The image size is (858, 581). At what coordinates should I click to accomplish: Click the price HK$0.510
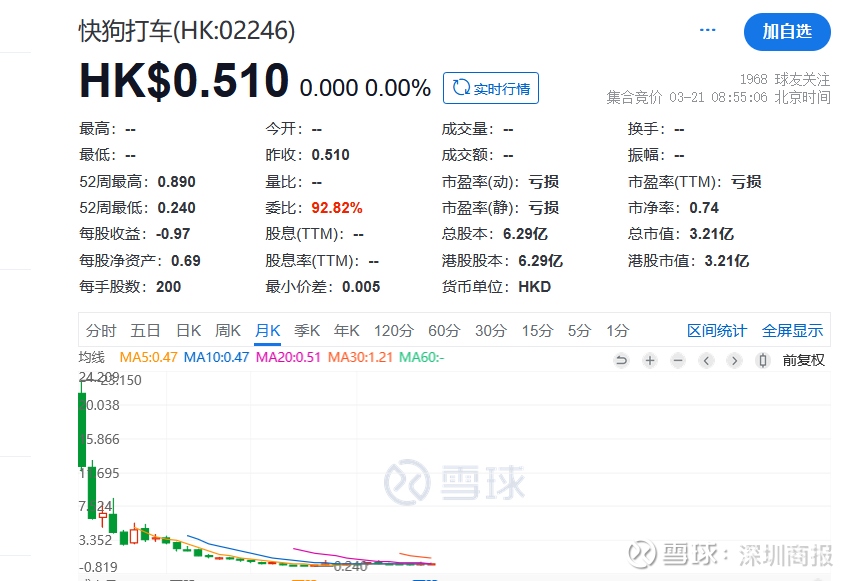pos(184,80)
